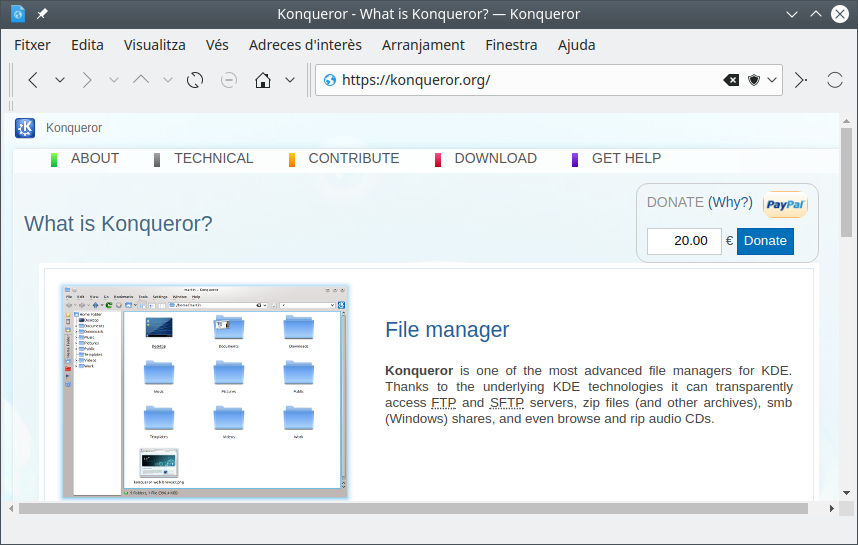Clear the URL location bar

tap(731, 80)
